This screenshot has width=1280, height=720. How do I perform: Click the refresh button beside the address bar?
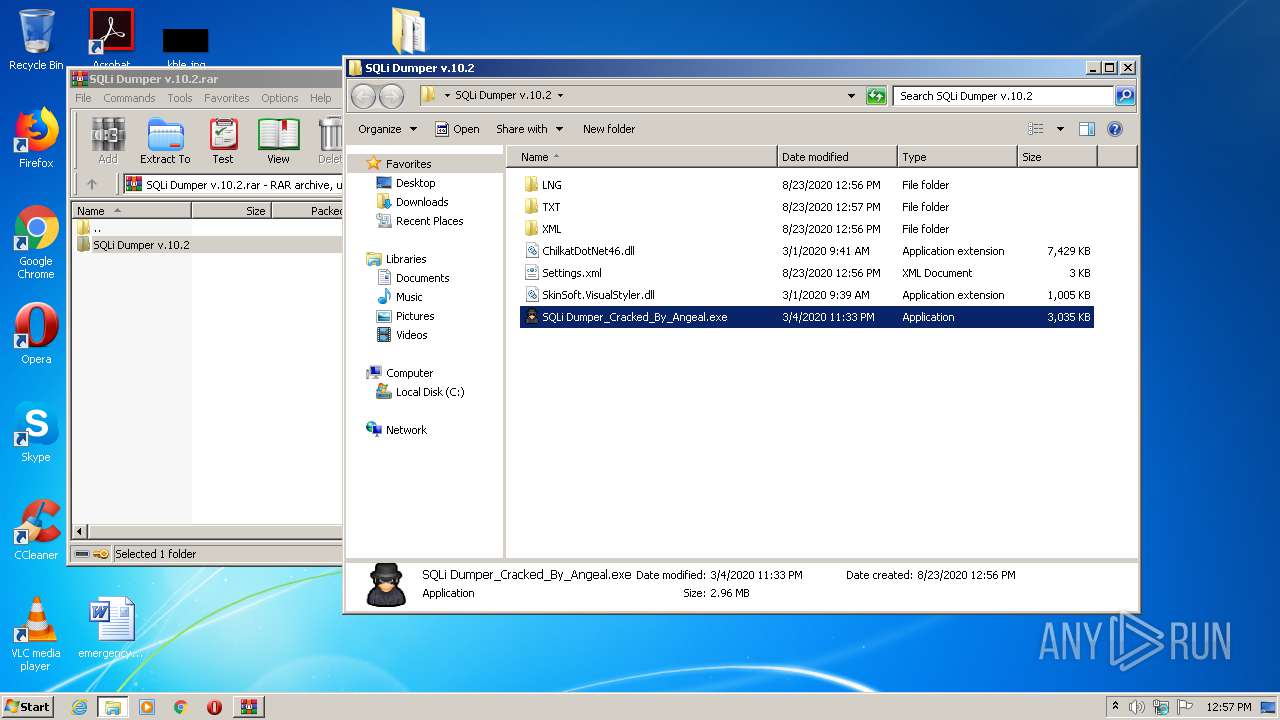click(x=876, y=96)
